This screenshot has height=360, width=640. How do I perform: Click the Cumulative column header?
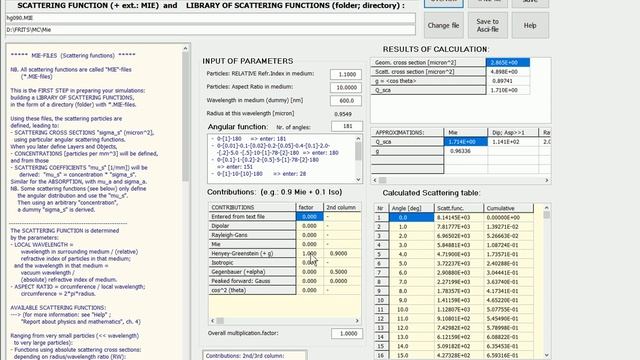tap(509, 208)
